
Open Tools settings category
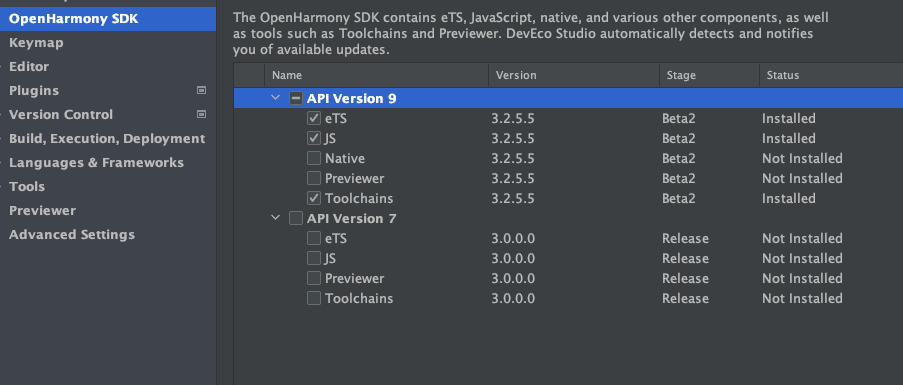[26, 186]
